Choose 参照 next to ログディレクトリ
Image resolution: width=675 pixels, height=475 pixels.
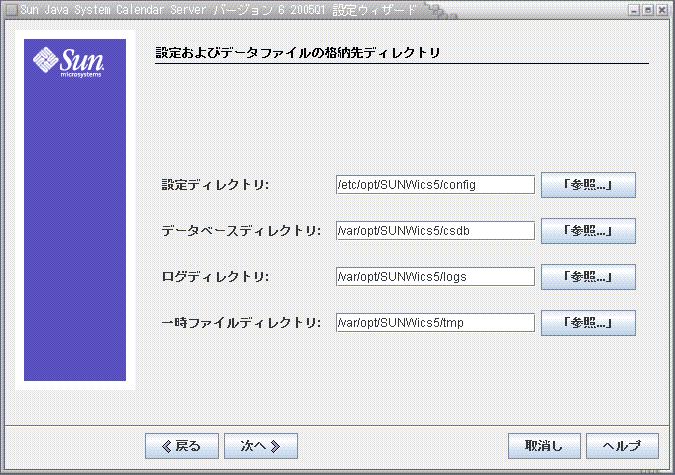(588, 277)
